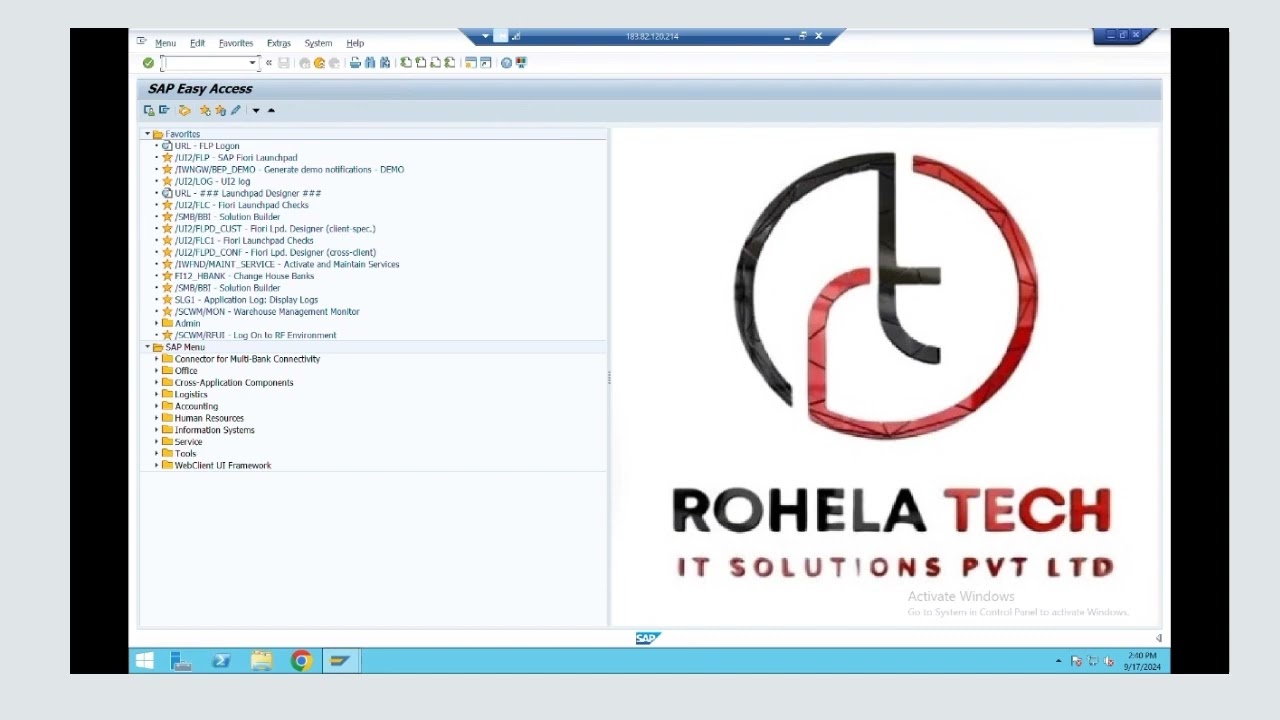Click the Find Next binoculars icon
The height and width of the screenshot is (720, 1280).
tap(385, 63)
